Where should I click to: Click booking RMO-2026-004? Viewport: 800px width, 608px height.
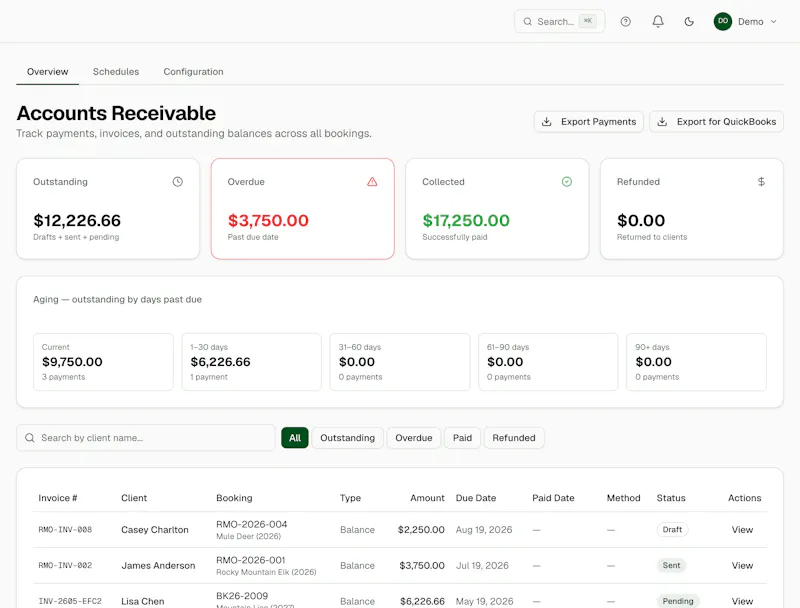pos(252,524)
